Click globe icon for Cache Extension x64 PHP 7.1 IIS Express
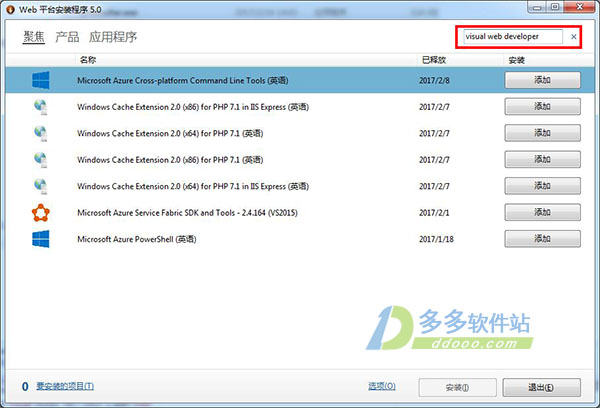This screenshot has width=600, height=408. (x=41, y=186)
